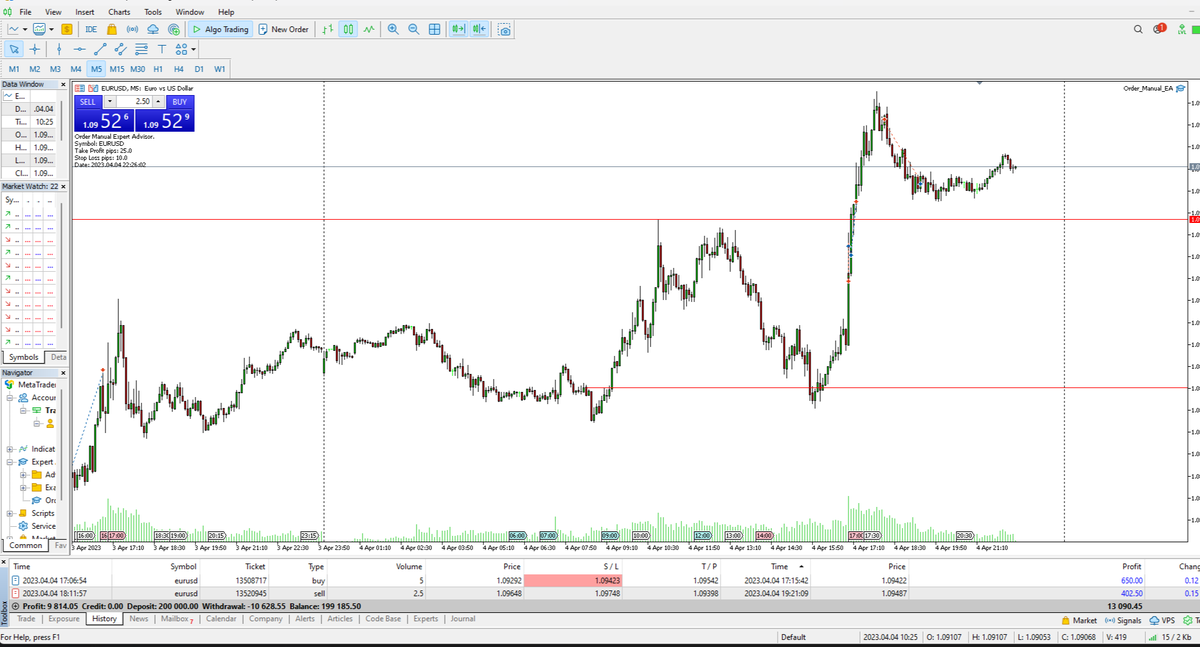
Task: Click the SELL button on chart panel
Action: [88, 101]
